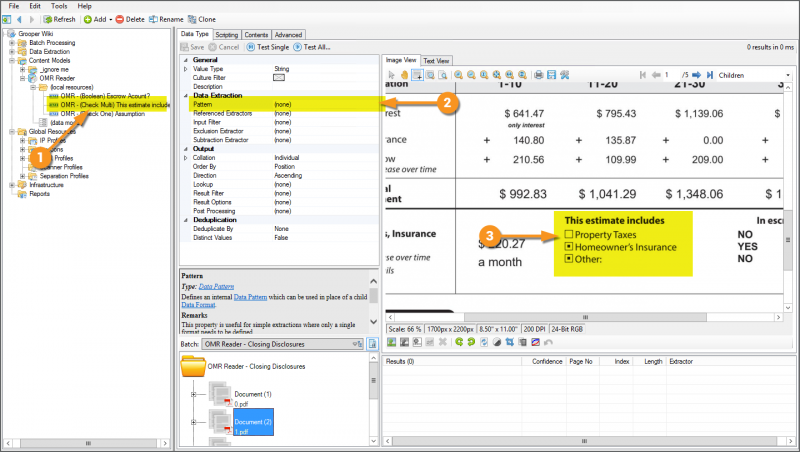Check the Property Taxes checkbox
Screen dimensions: 800x452
tap(568, 235)
